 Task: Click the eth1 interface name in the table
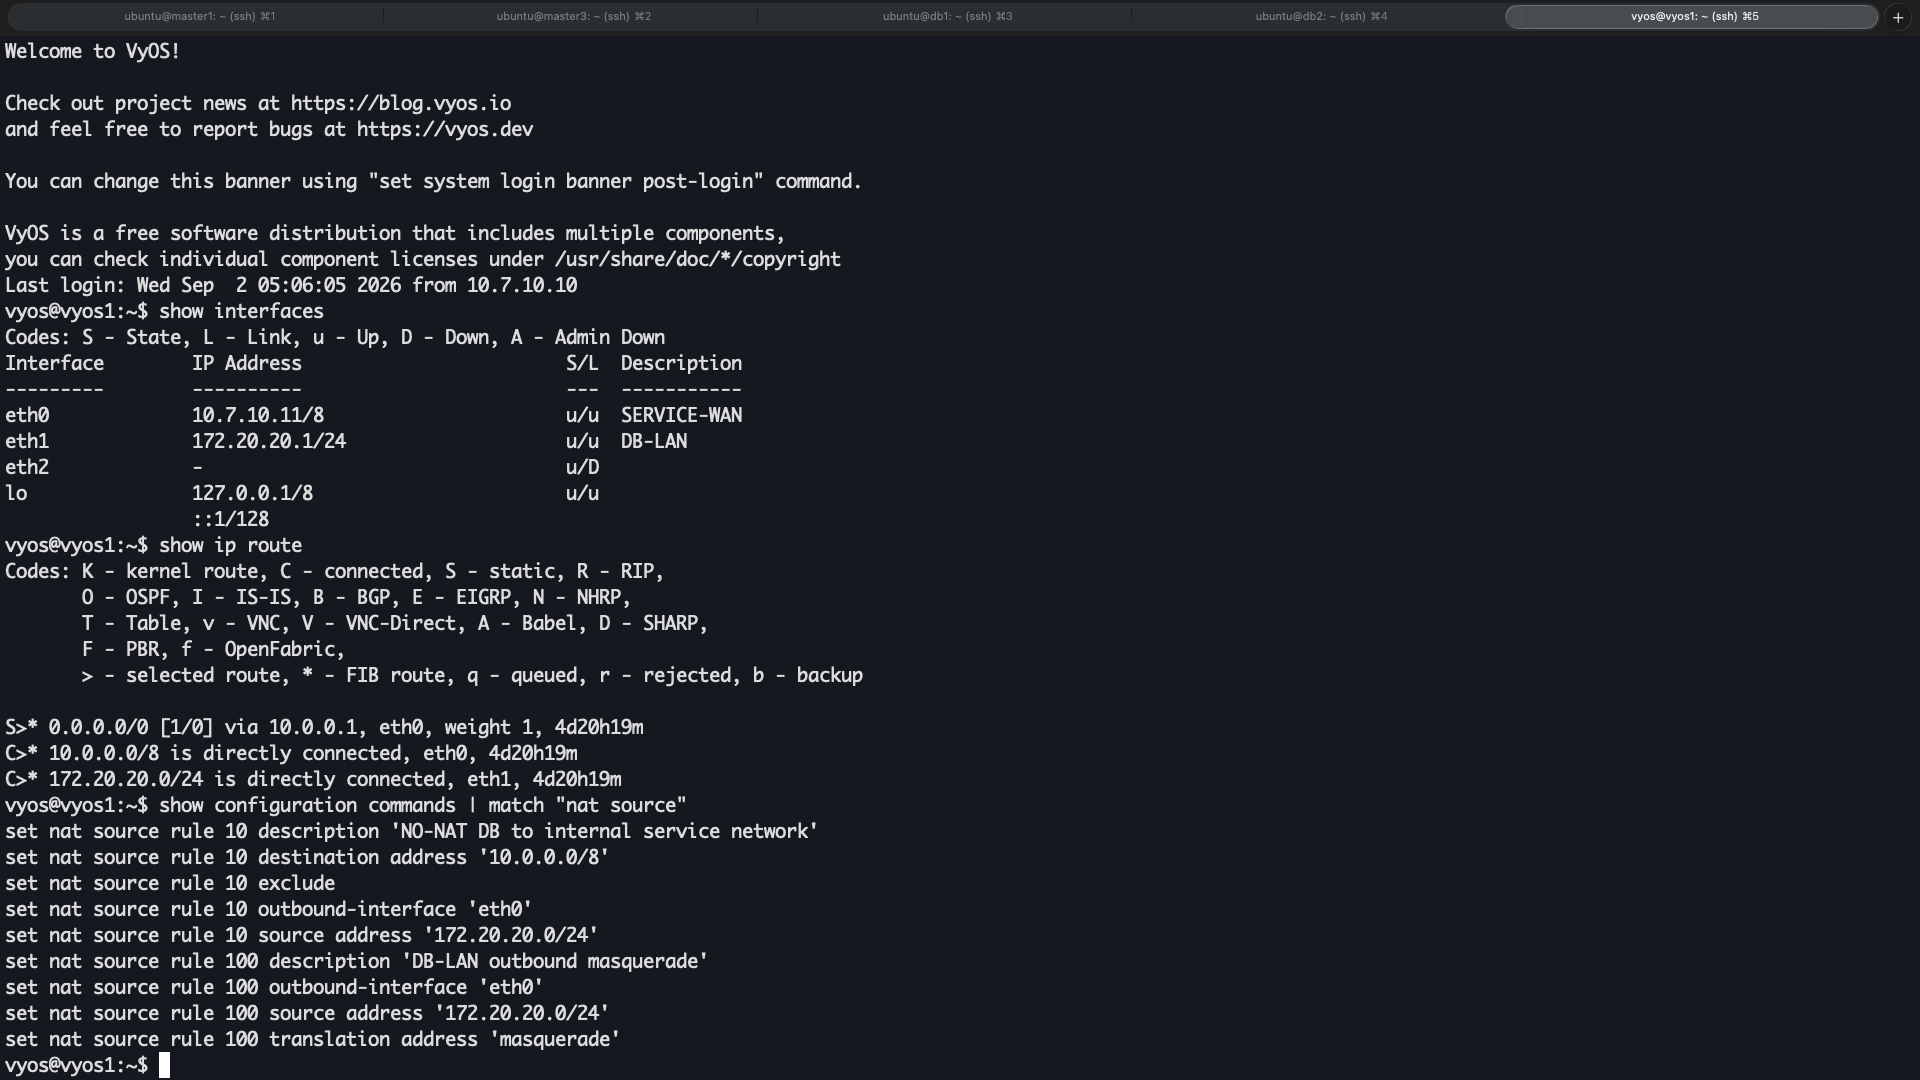(27, 441)
